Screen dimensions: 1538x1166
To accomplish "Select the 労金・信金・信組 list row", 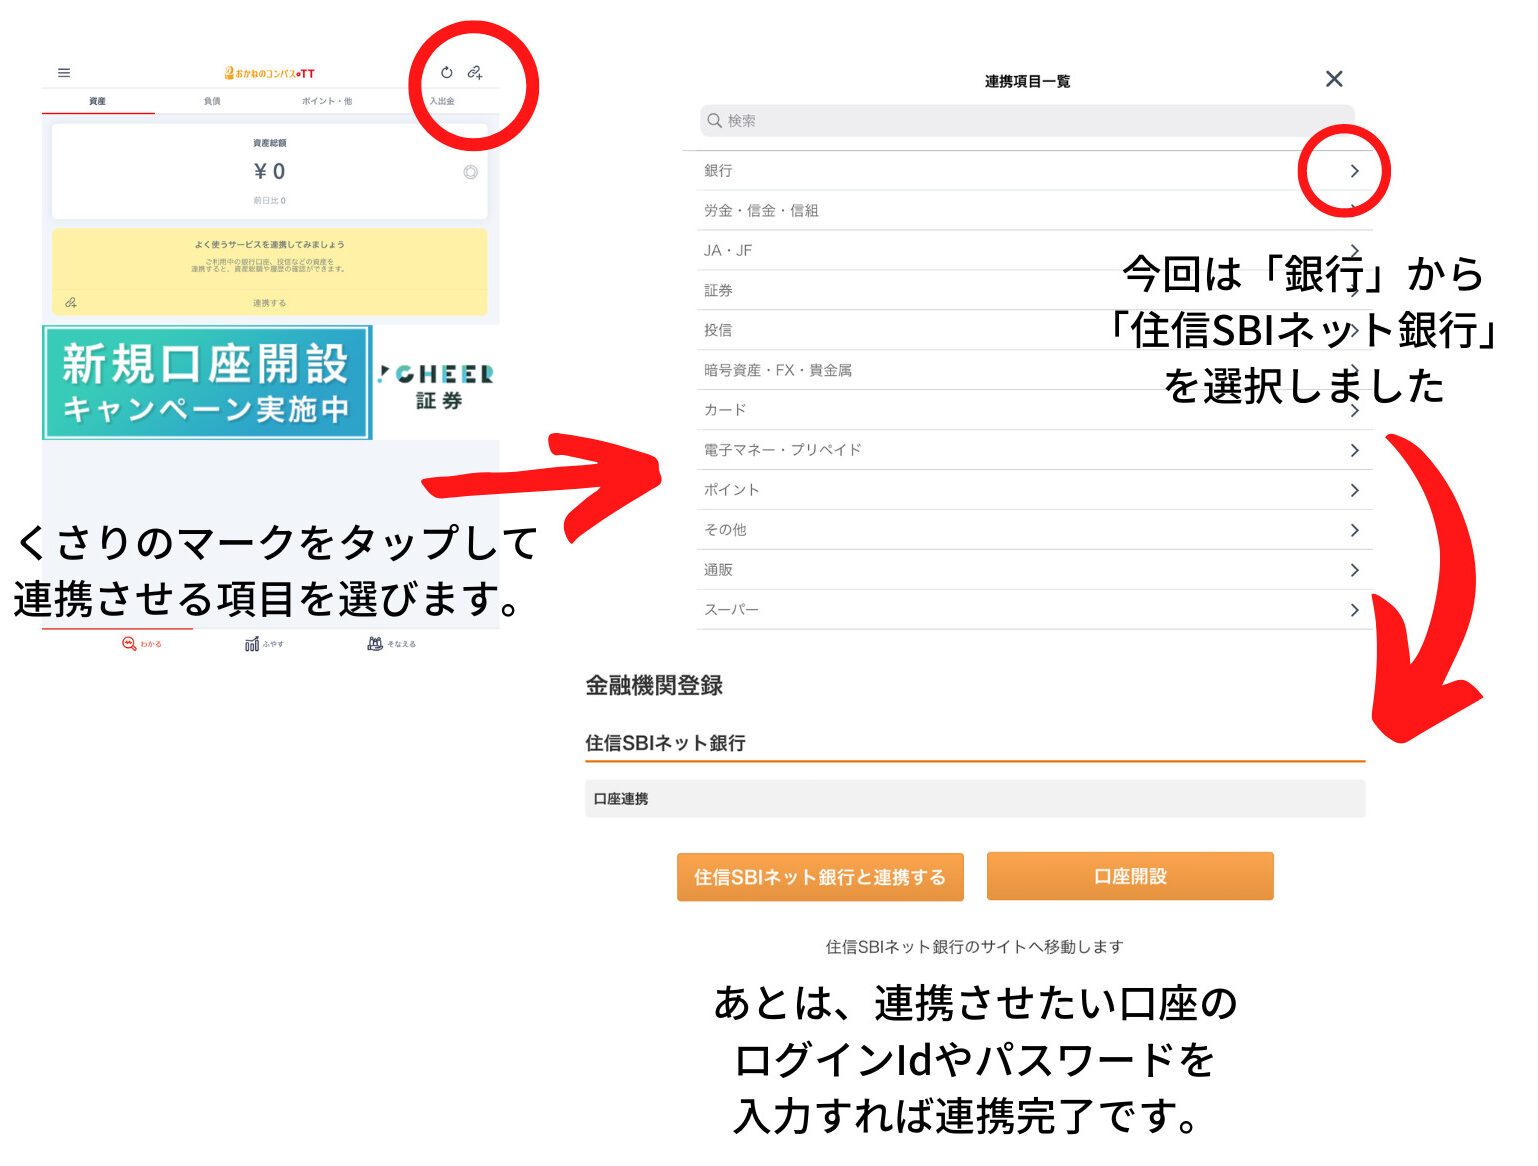I will 1034,210.
